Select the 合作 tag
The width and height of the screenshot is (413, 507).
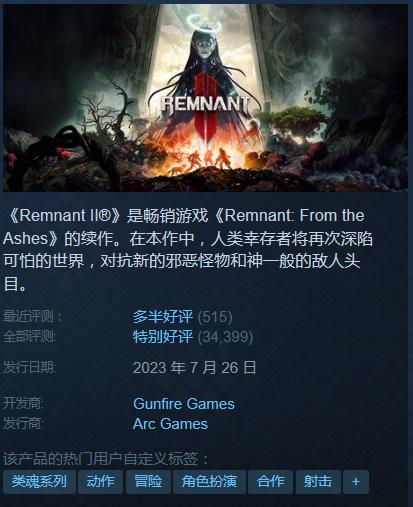click(270, 482)
